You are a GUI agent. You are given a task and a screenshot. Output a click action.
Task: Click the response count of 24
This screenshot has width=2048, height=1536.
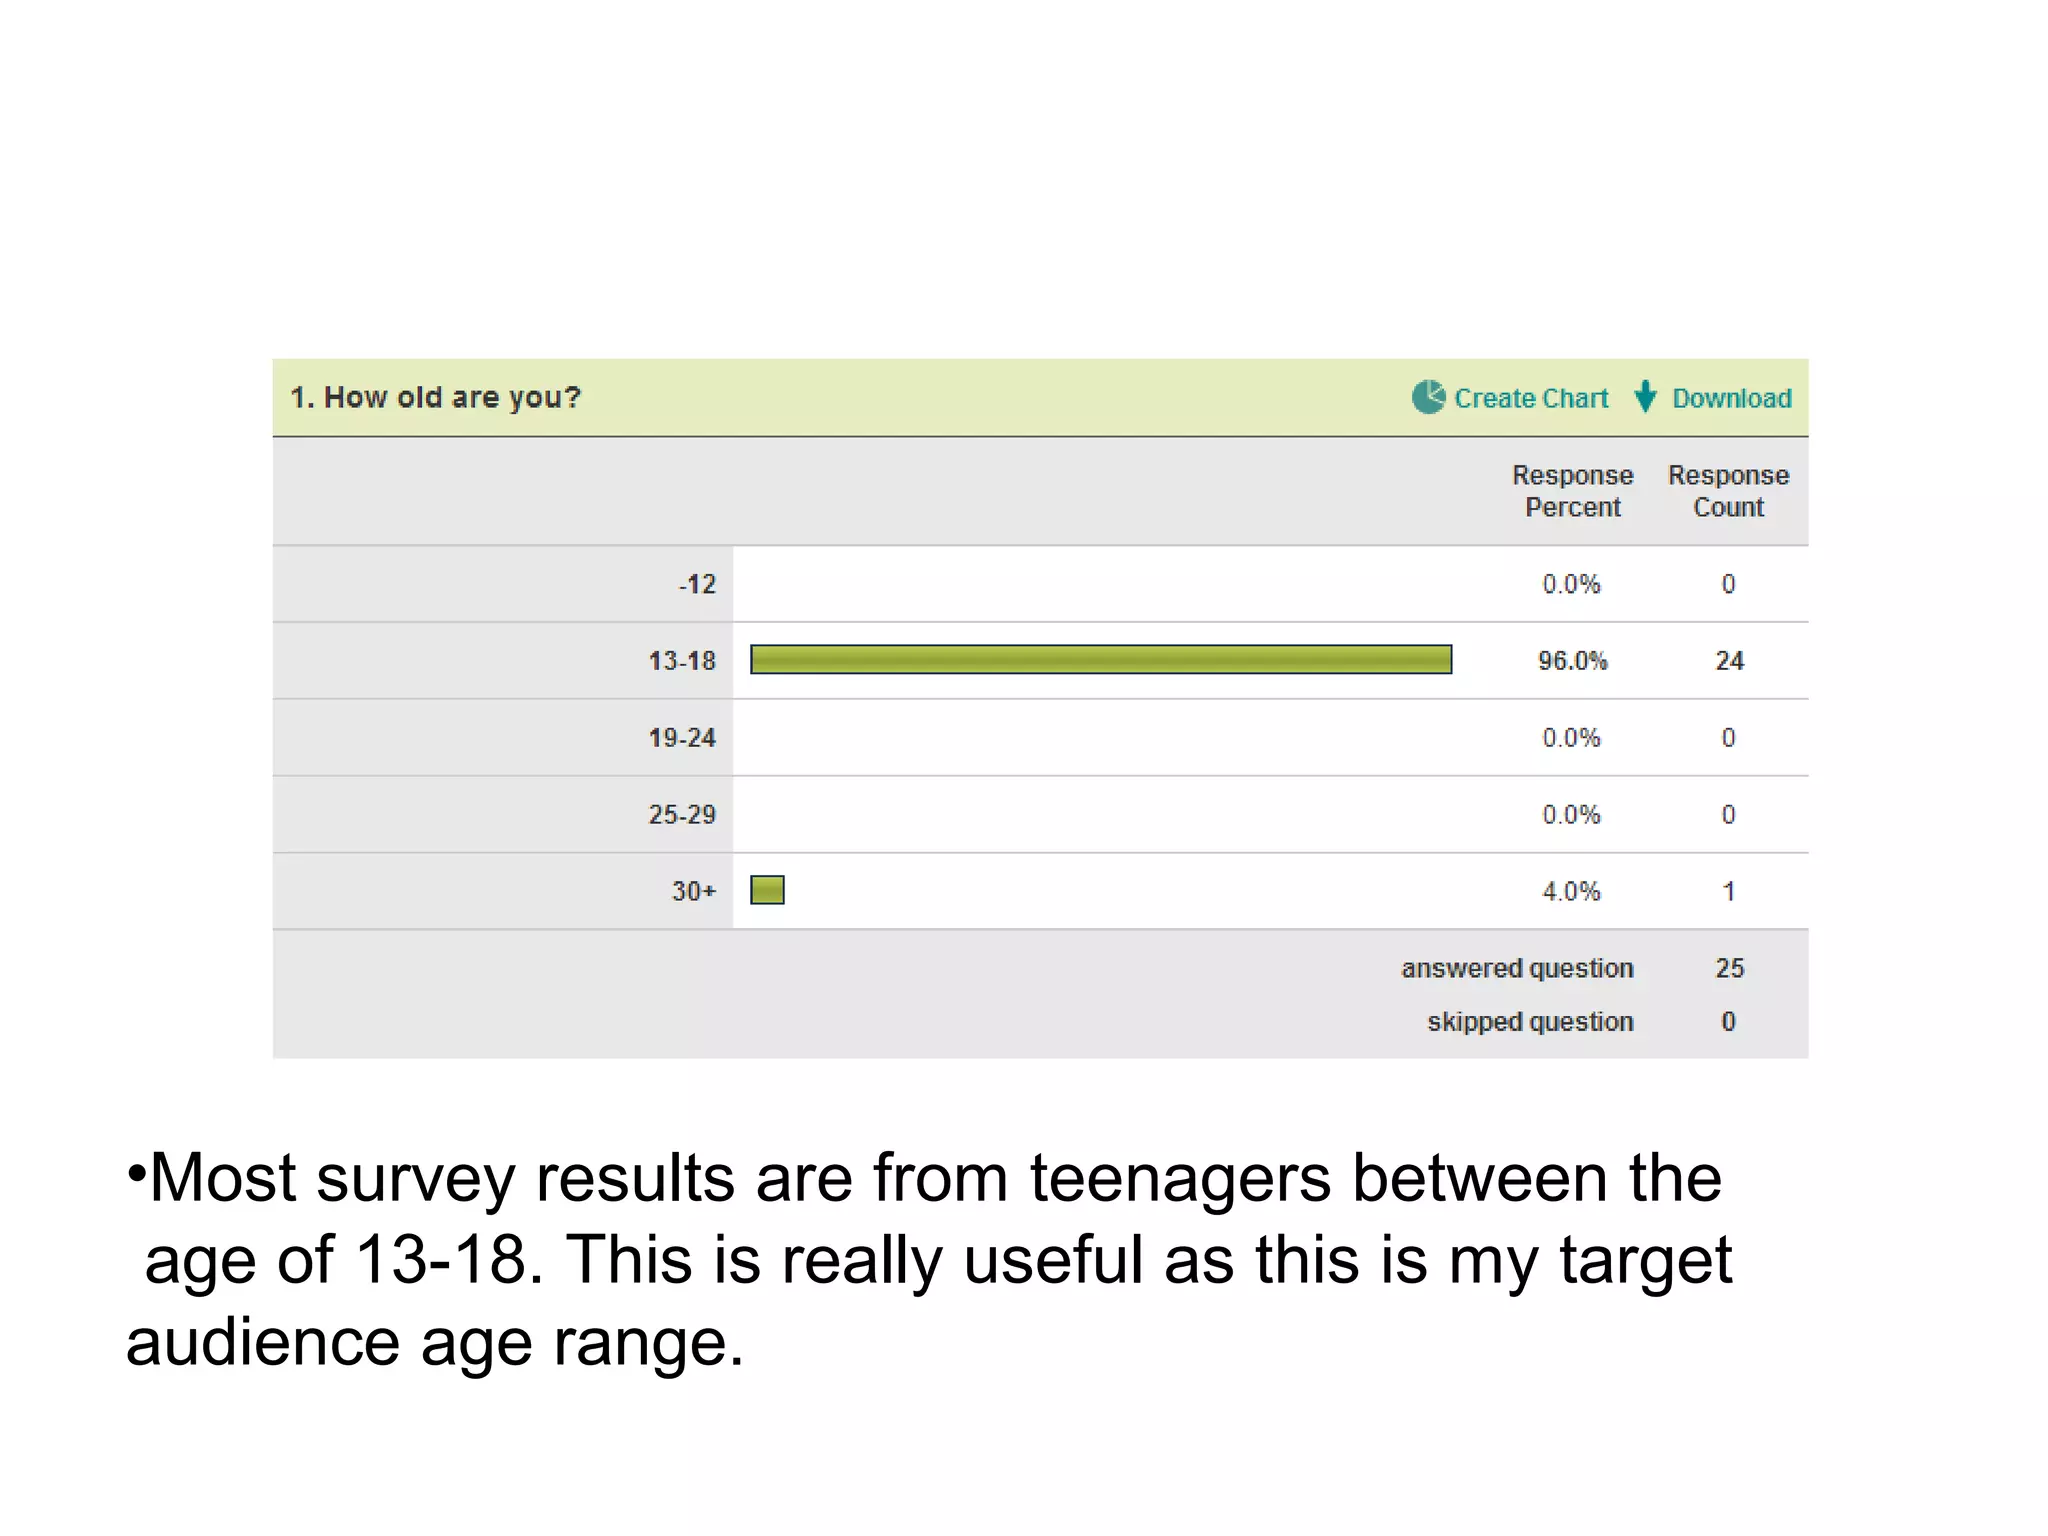[1729, 661]
